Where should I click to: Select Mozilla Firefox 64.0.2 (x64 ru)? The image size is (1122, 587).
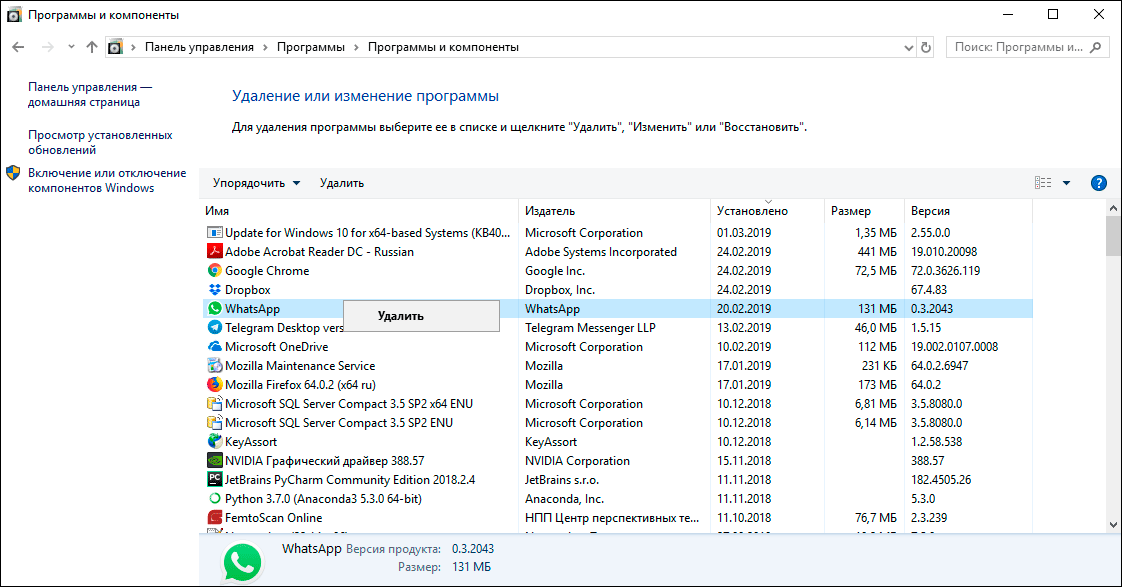[x=300, y=384]
